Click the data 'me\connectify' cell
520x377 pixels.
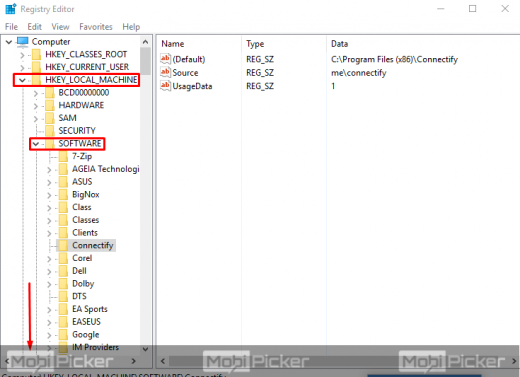pyautogui.click(x=358, y=73)
